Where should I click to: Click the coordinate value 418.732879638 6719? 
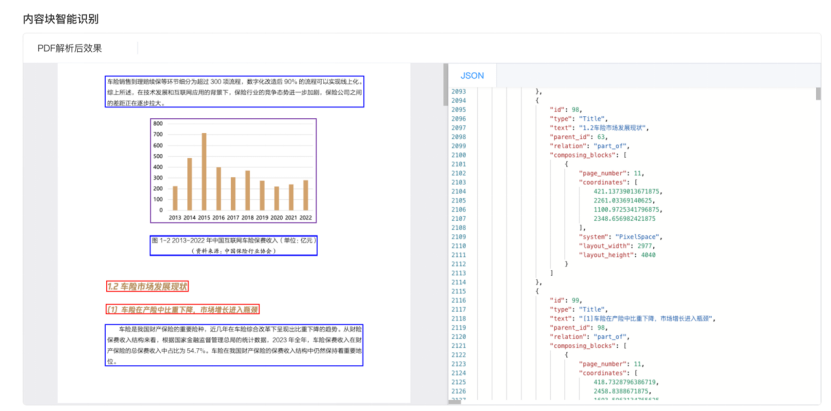[626, 382]
